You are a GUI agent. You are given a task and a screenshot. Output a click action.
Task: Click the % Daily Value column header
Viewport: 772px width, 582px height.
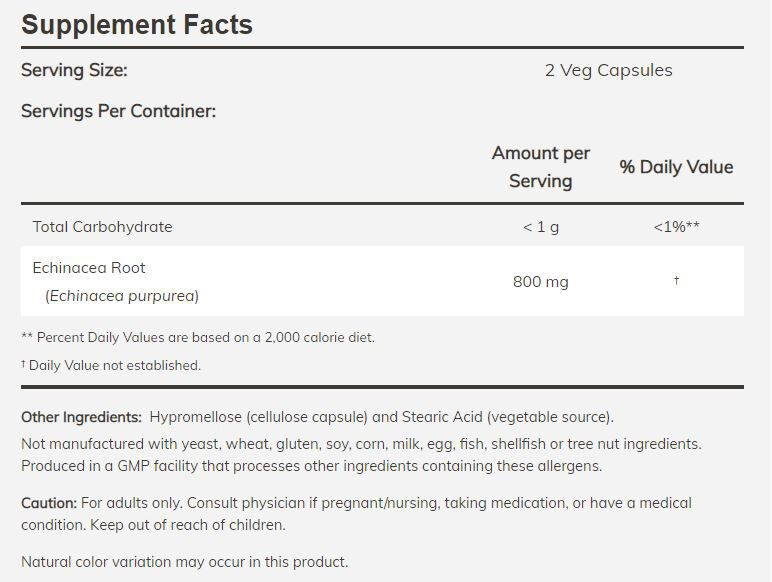pyautogui.click(x=676, y=167)
